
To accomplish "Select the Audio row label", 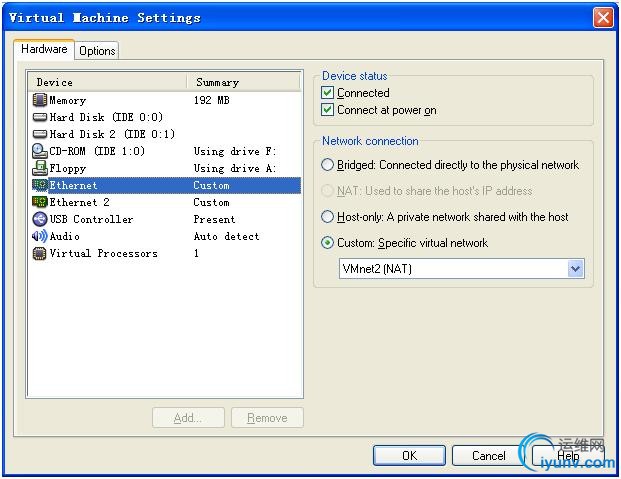I will click(64, 237).
